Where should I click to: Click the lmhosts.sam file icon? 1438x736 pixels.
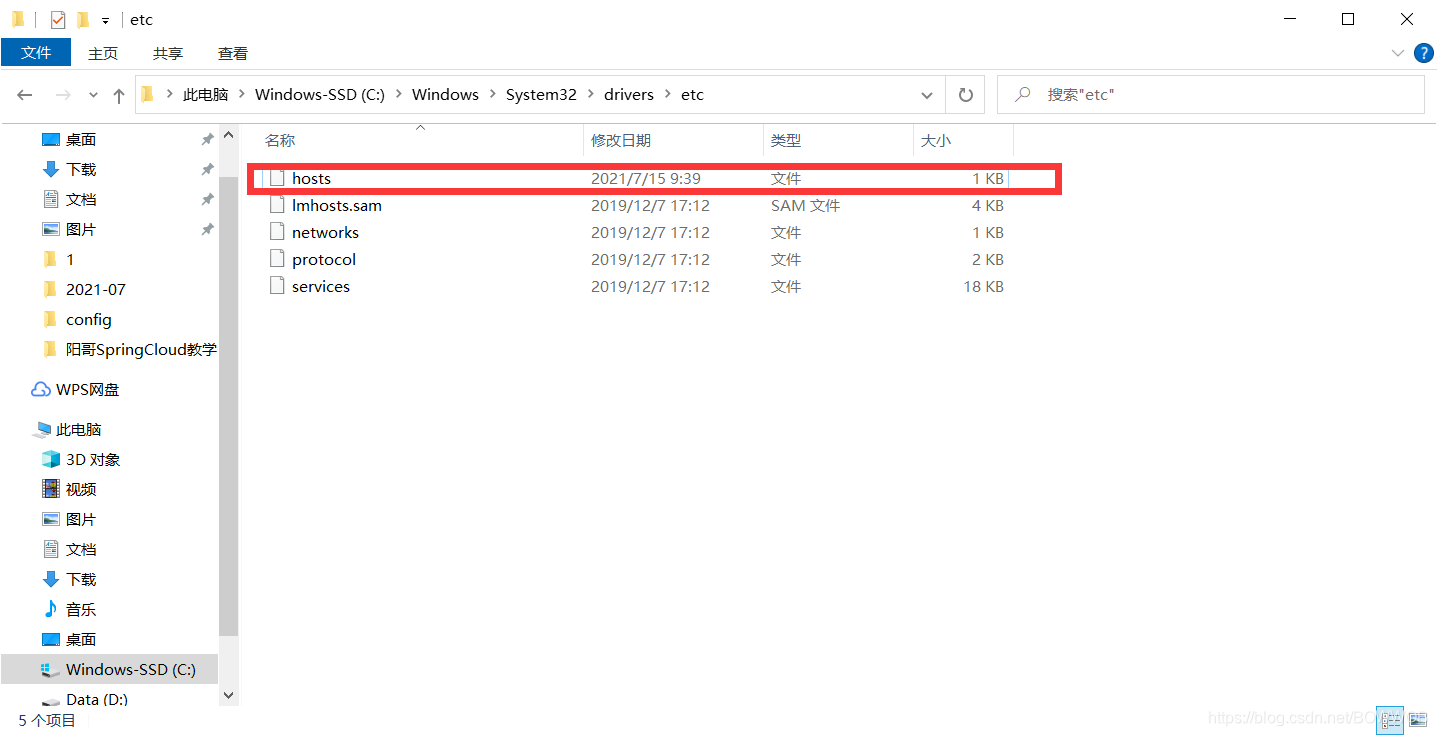277,205
